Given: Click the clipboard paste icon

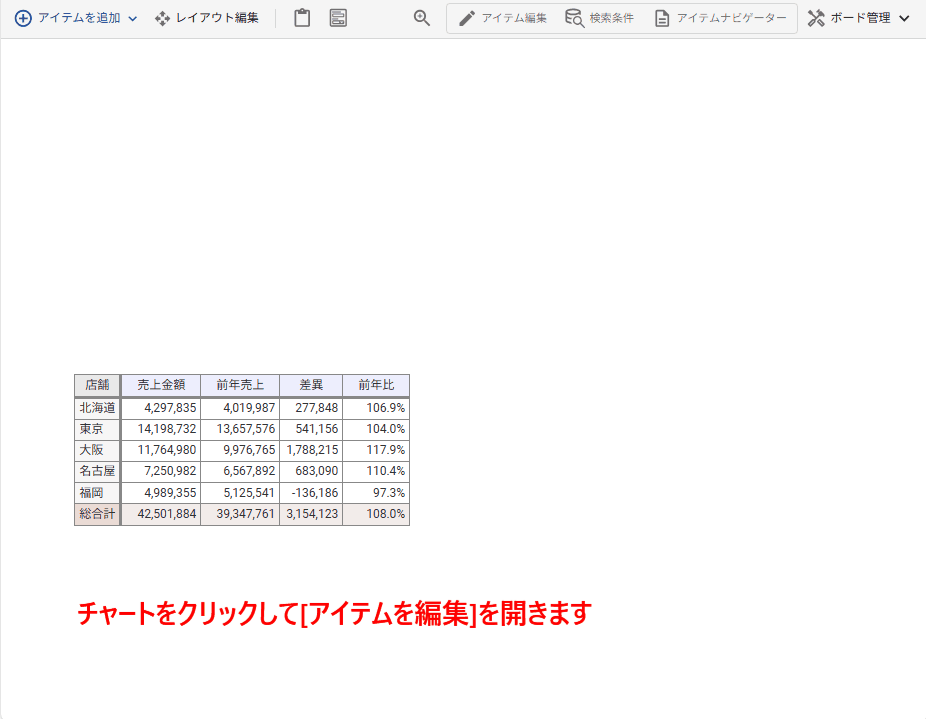Looking at the screenshot, I should click(302, 18).
